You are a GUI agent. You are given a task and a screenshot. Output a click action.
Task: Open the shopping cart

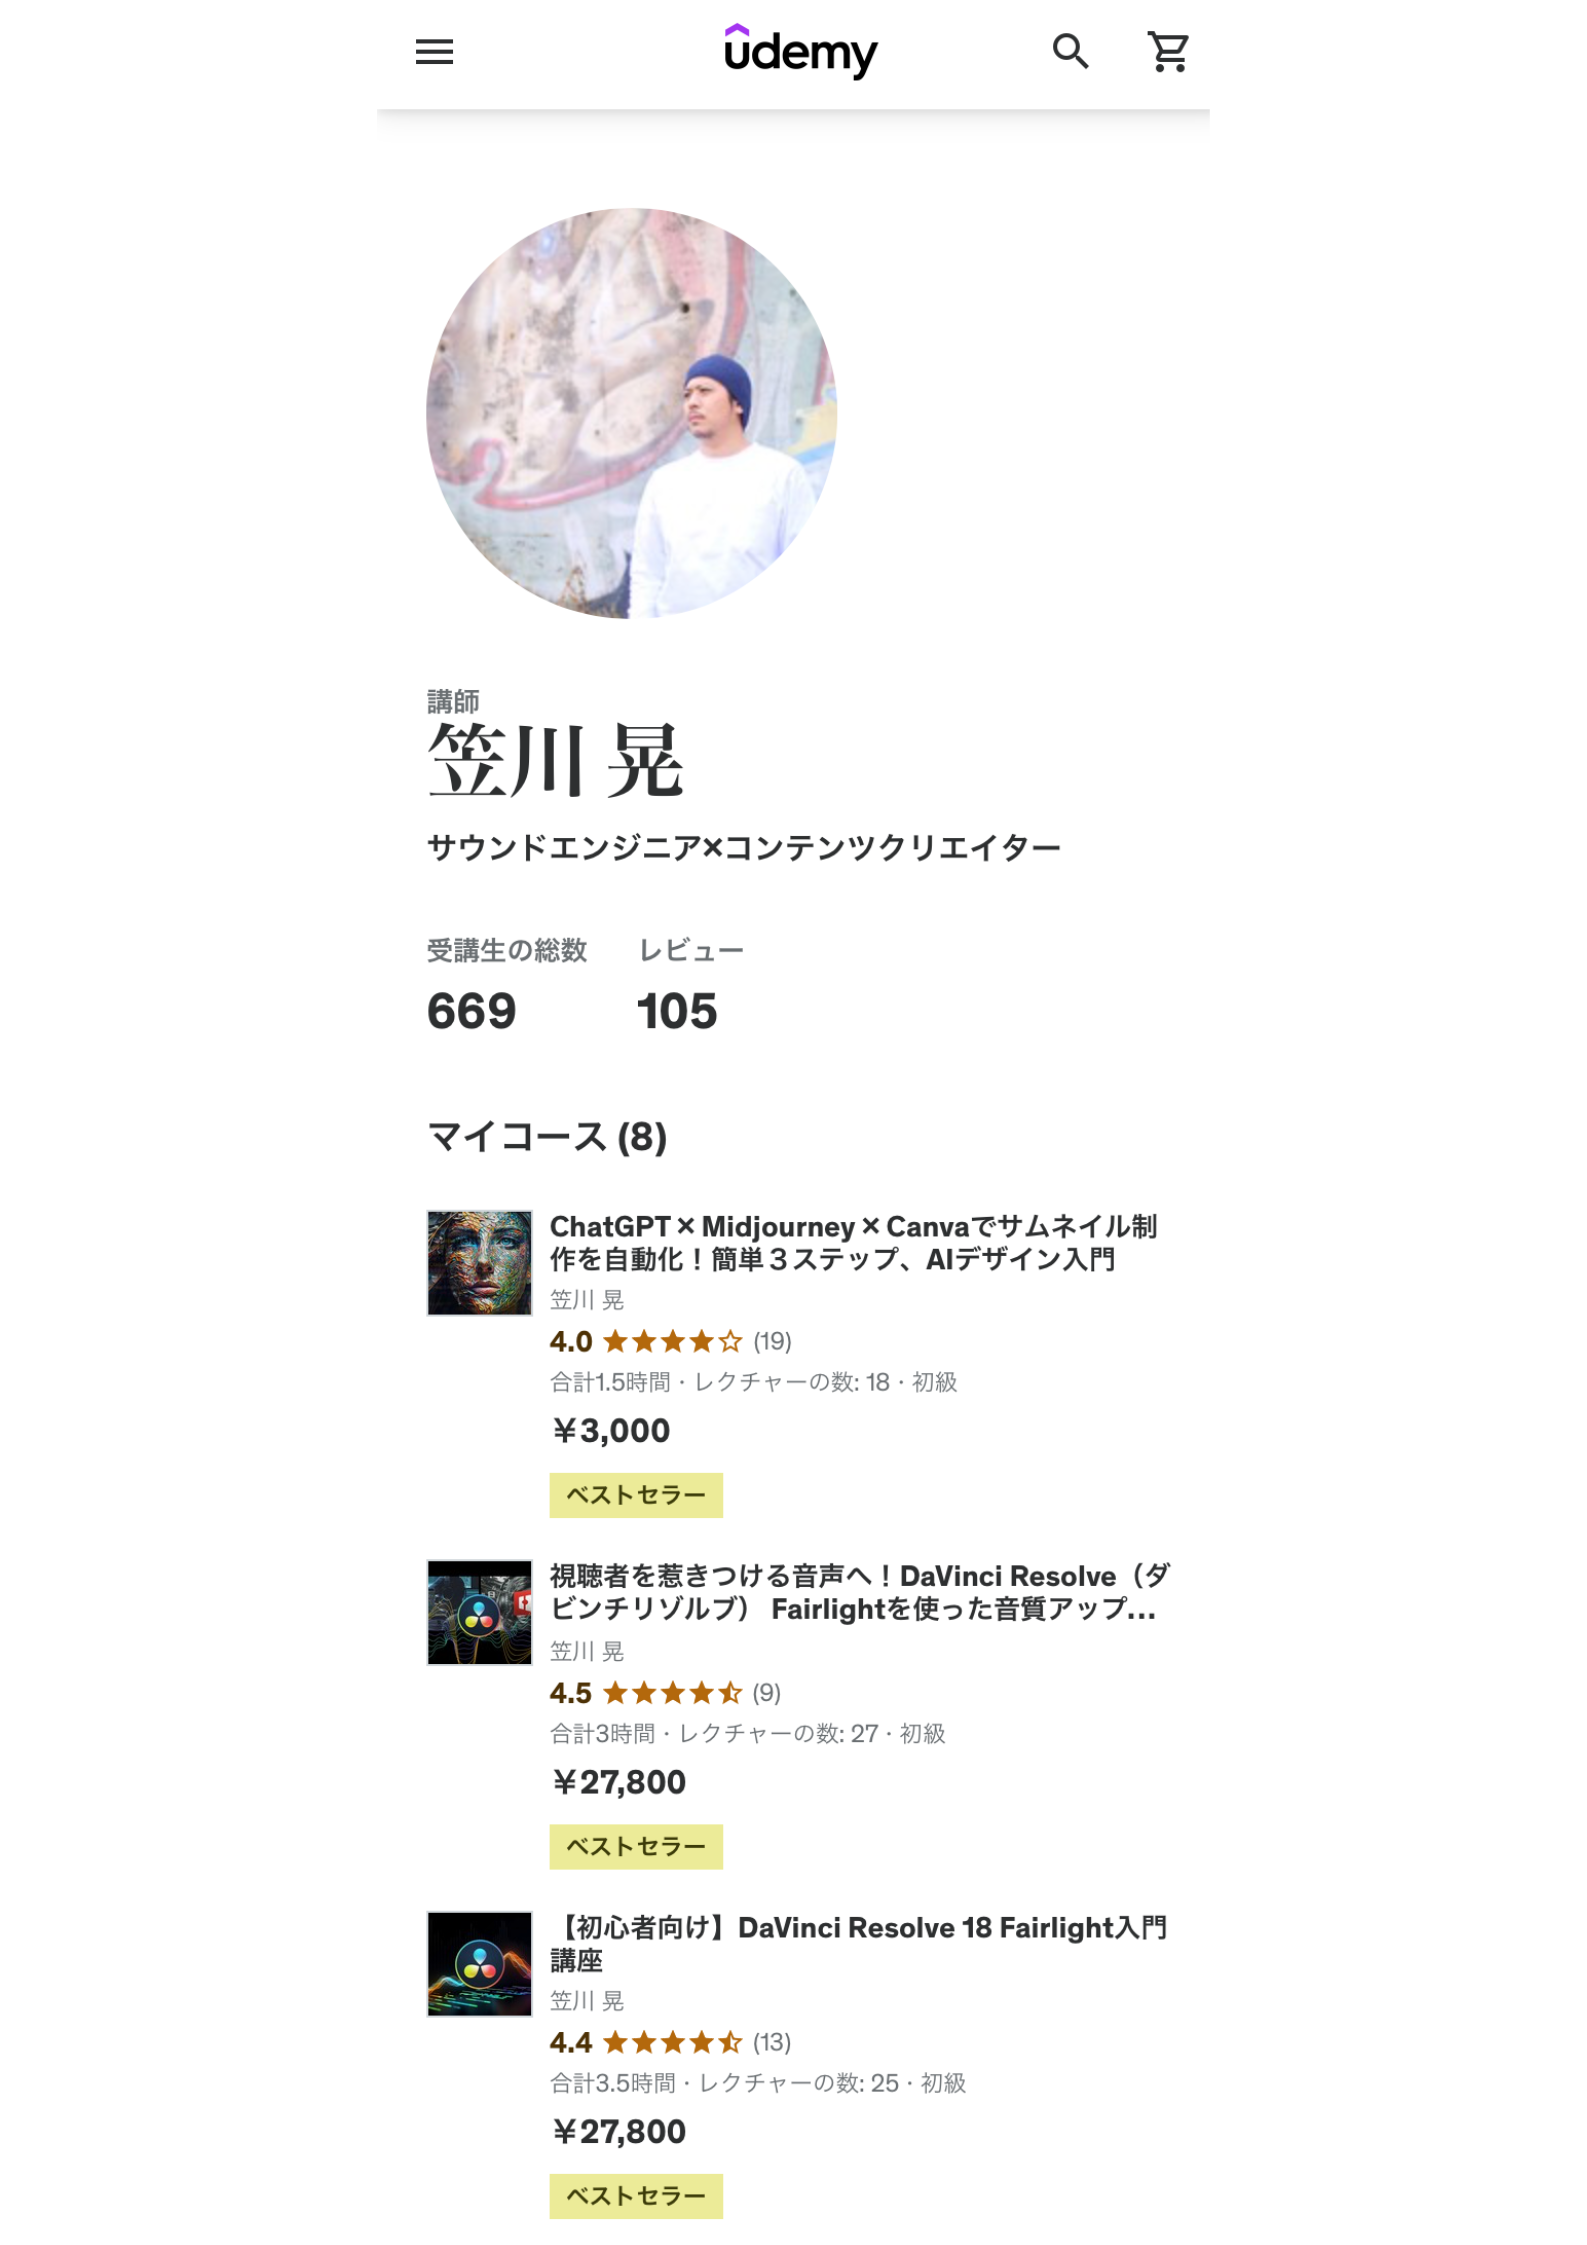click(1167, 51)
